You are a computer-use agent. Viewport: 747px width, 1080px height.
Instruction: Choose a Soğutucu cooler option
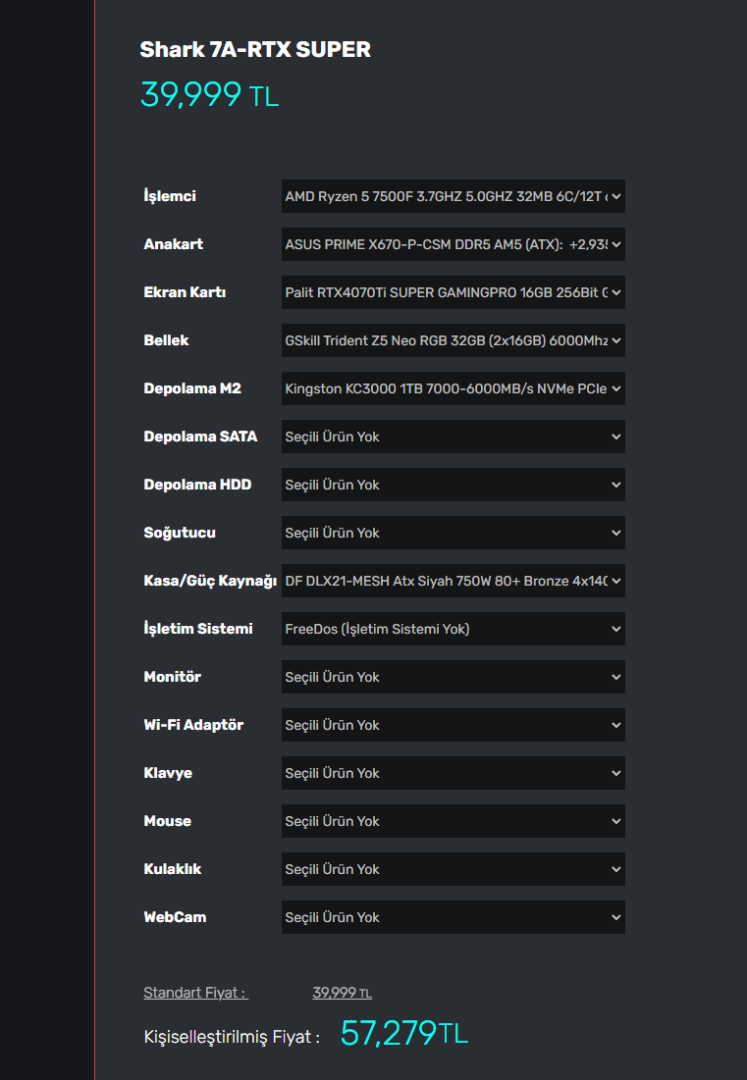[x=453, y=532]
